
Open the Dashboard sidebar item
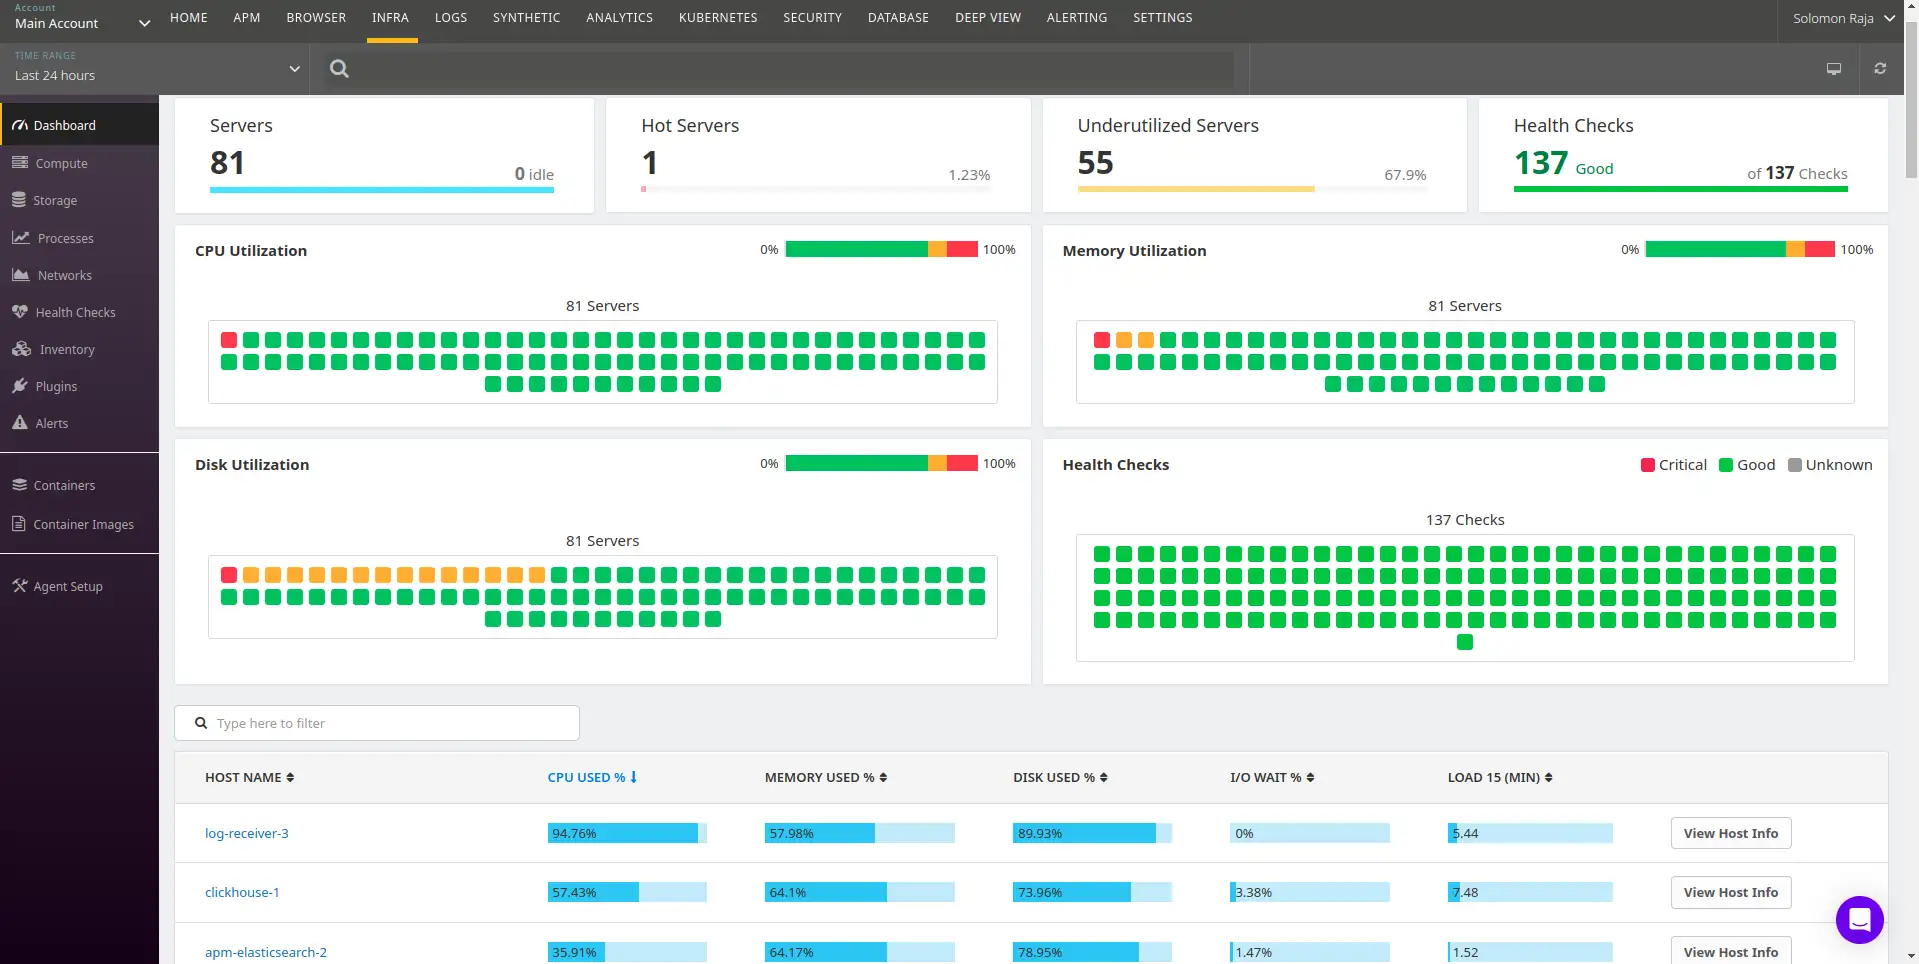click(79, 125)
